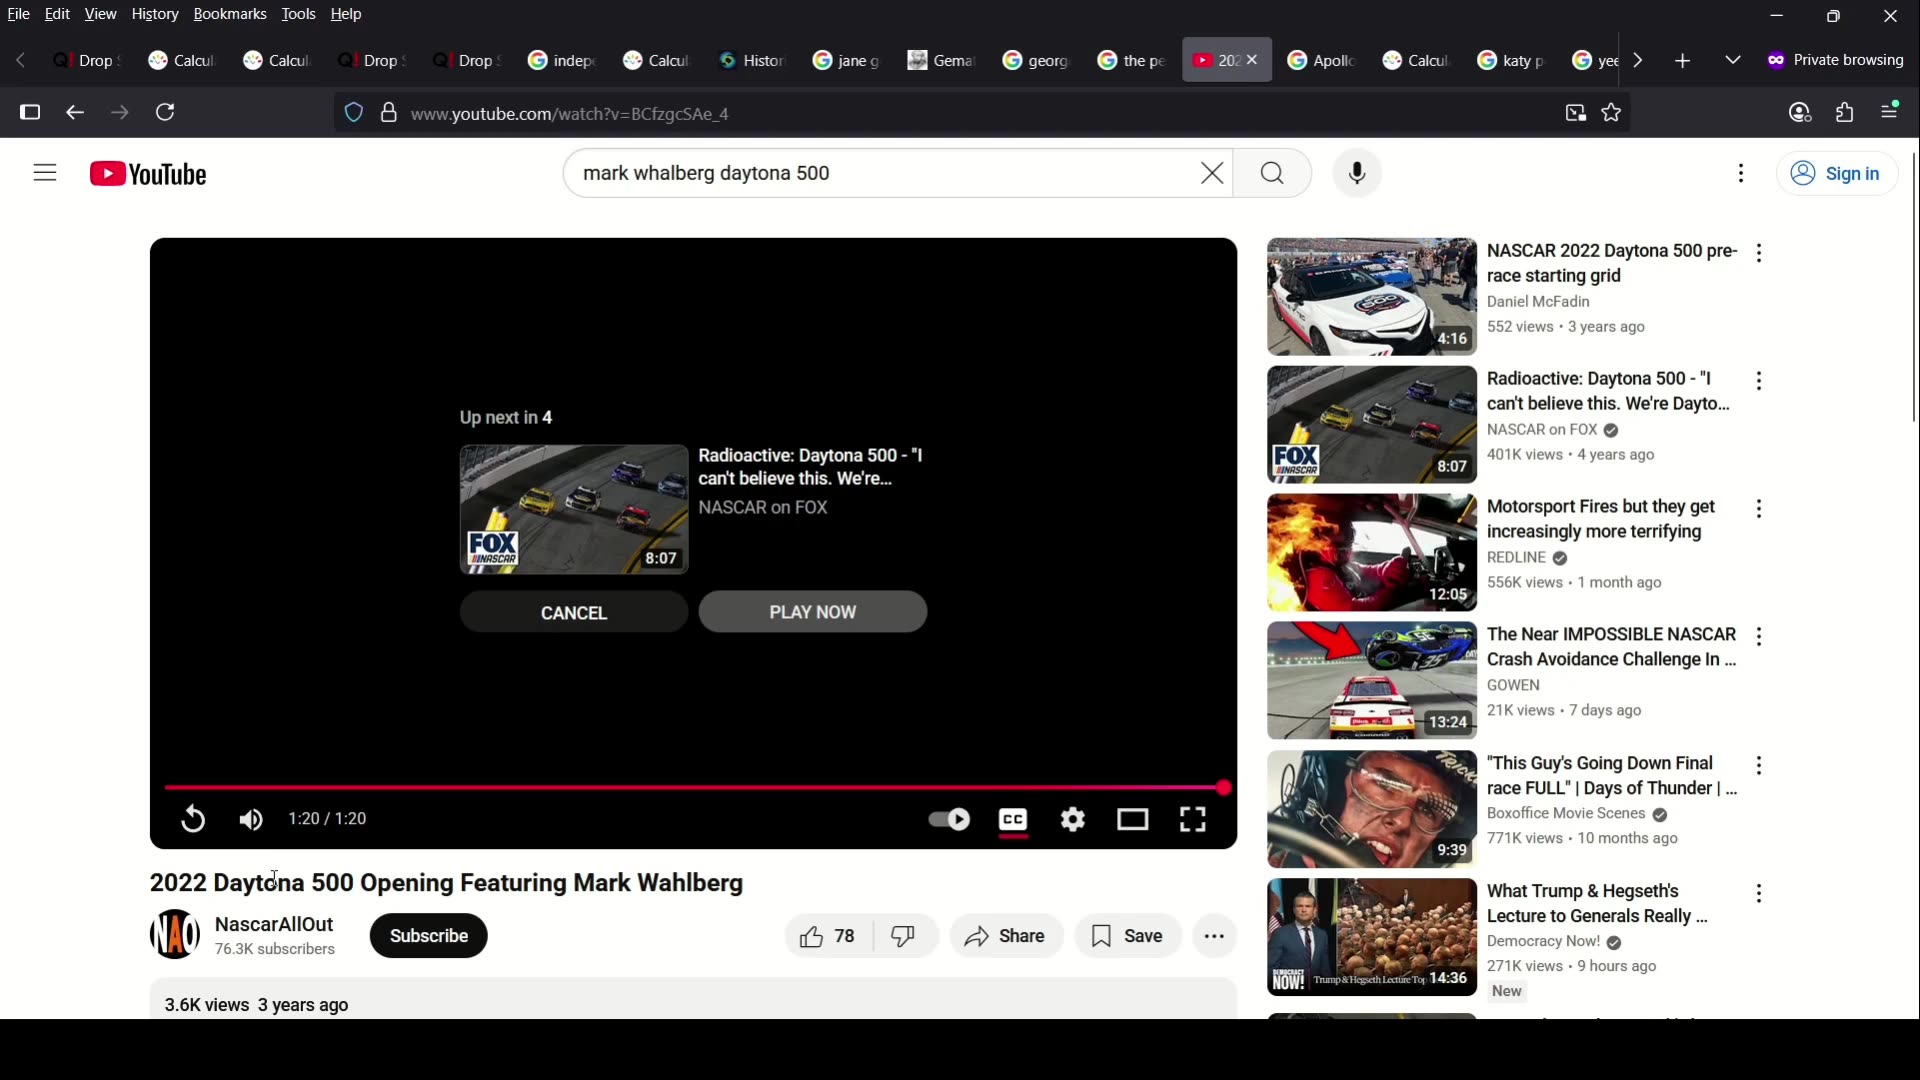1920x1080 pixels.
Task: Go back one page in browser
Action: click(75, 113)
